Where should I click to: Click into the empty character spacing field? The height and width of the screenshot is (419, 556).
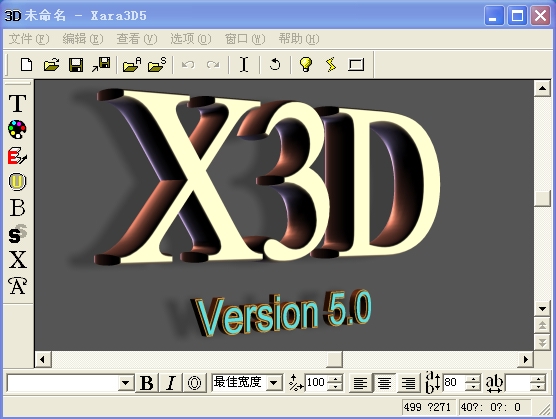(x=518, y=383)
